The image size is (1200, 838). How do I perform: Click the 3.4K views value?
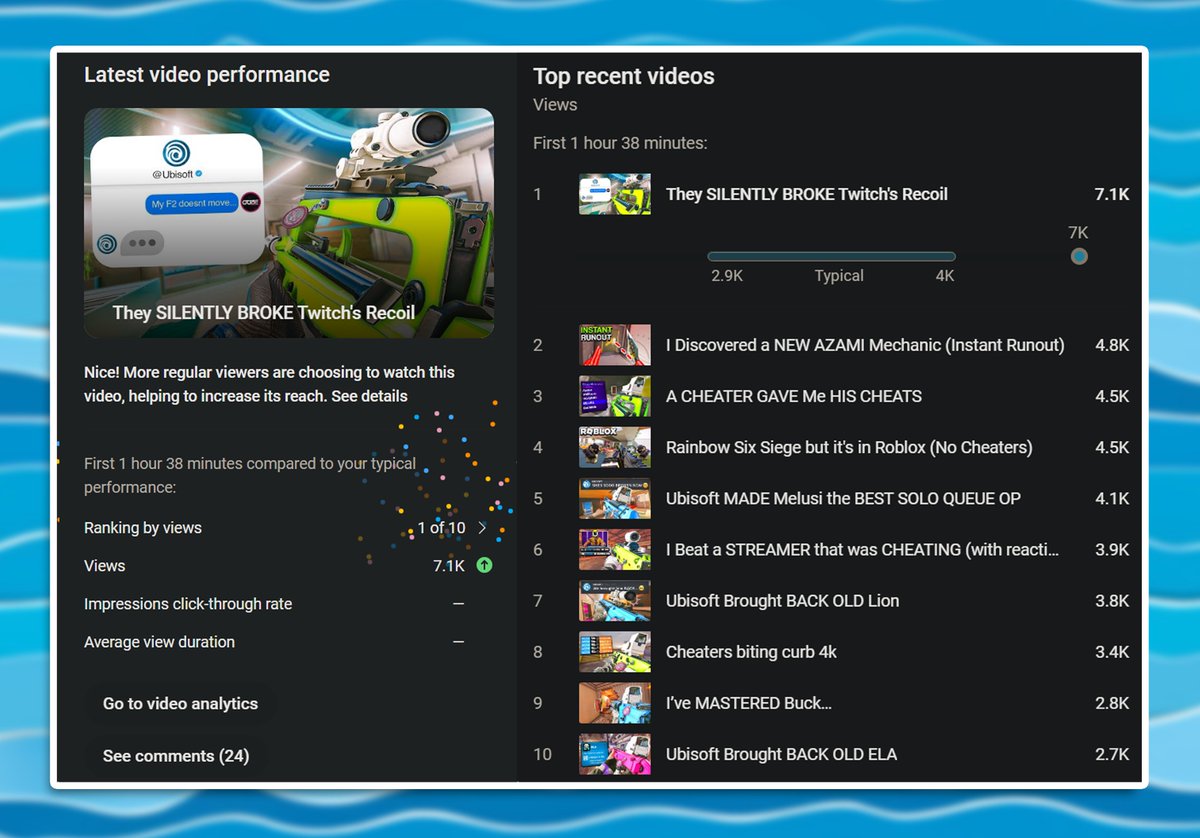point(1112,652)
